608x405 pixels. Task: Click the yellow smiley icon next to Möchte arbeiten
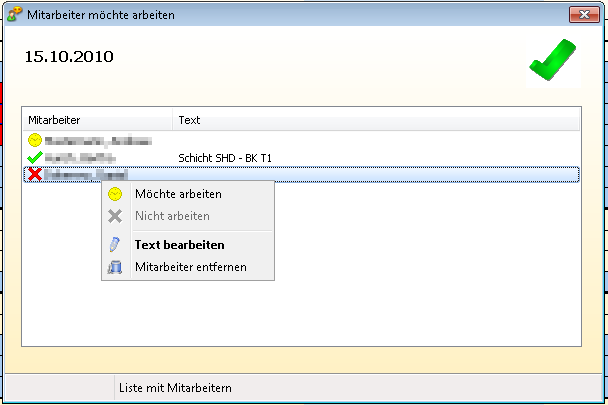[x=115, y=194]
